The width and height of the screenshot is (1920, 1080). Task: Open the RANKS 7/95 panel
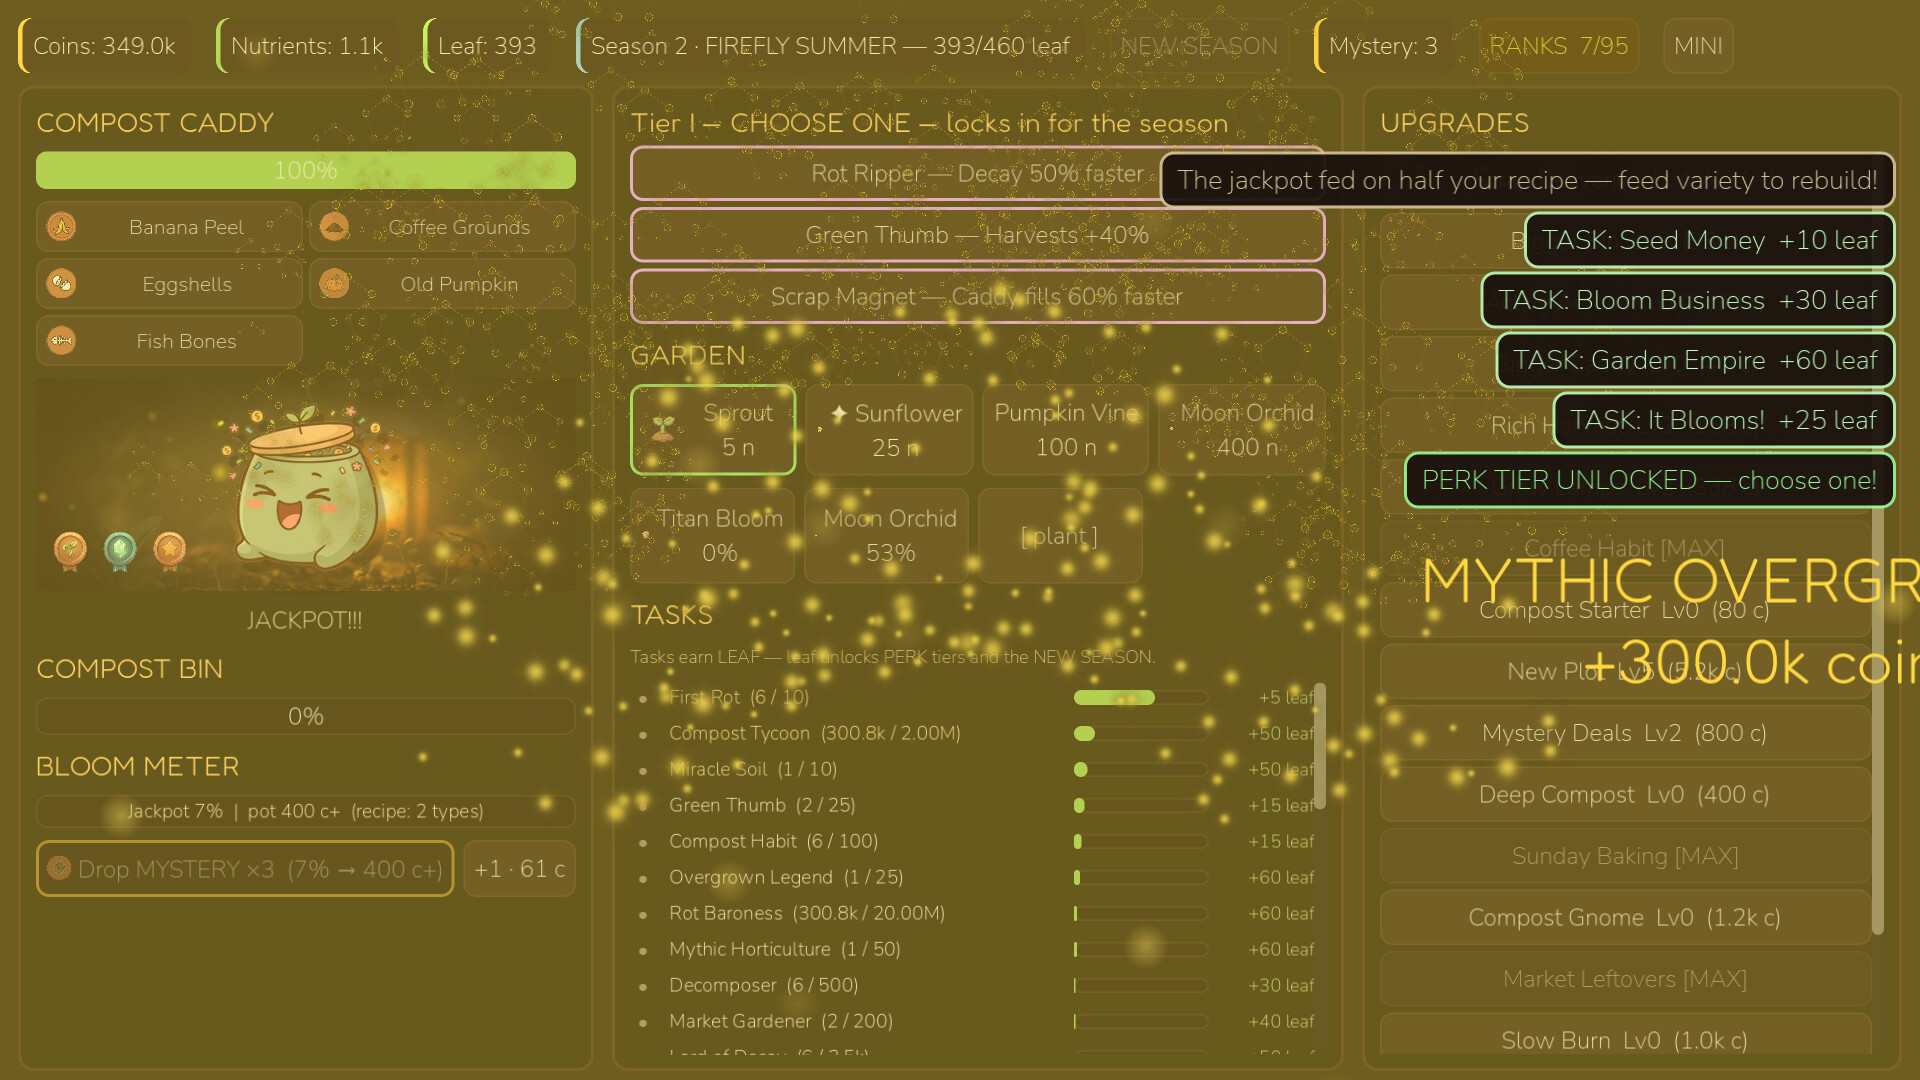[1559, 46]
